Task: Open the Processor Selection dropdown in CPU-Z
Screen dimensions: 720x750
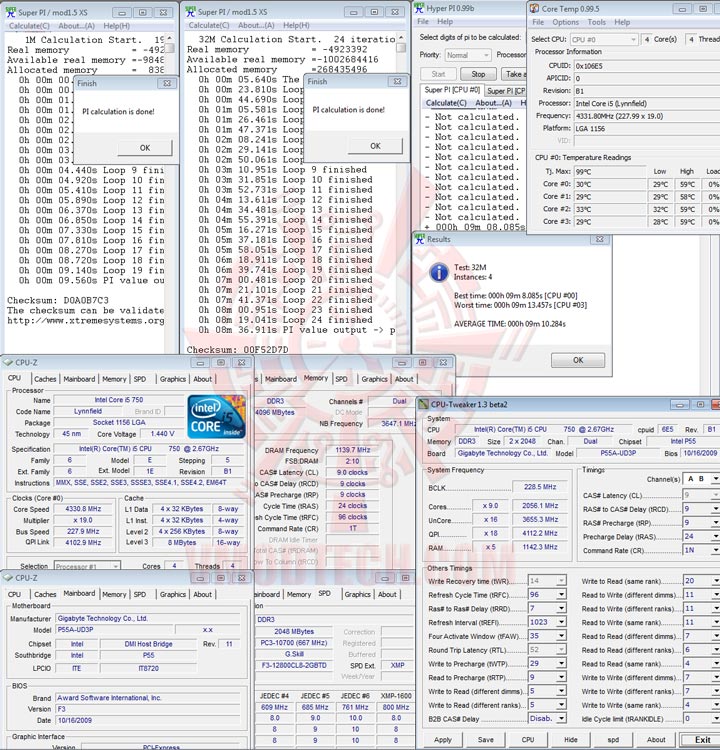Action: (x=87, y=566)
